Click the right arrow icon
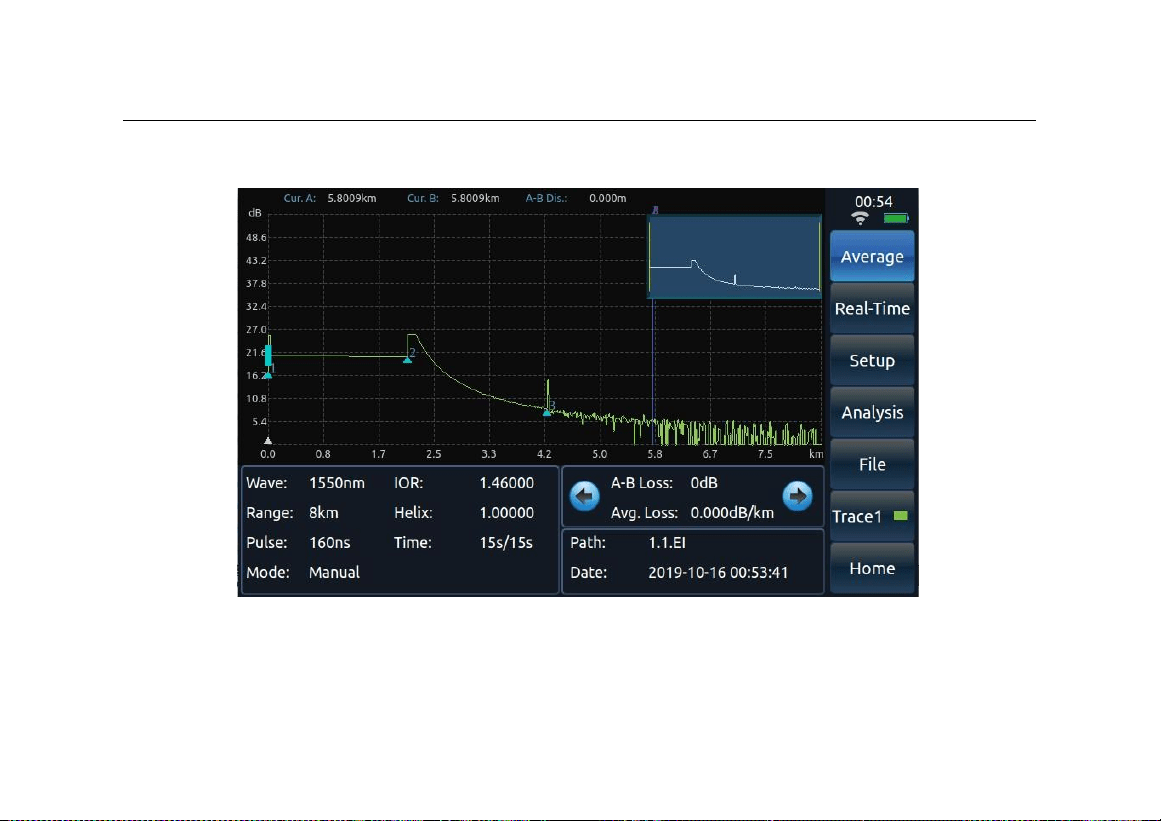 tap(797, 496)
